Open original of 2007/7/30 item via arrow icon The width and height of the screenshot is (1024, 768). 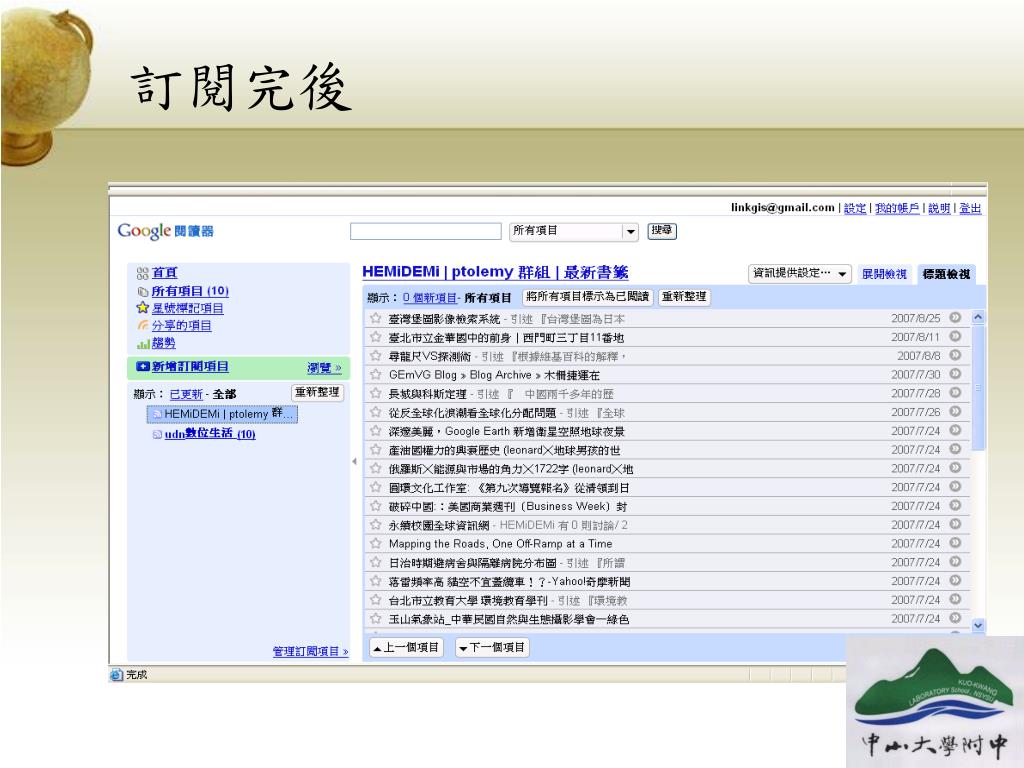[x=955, y=374]
